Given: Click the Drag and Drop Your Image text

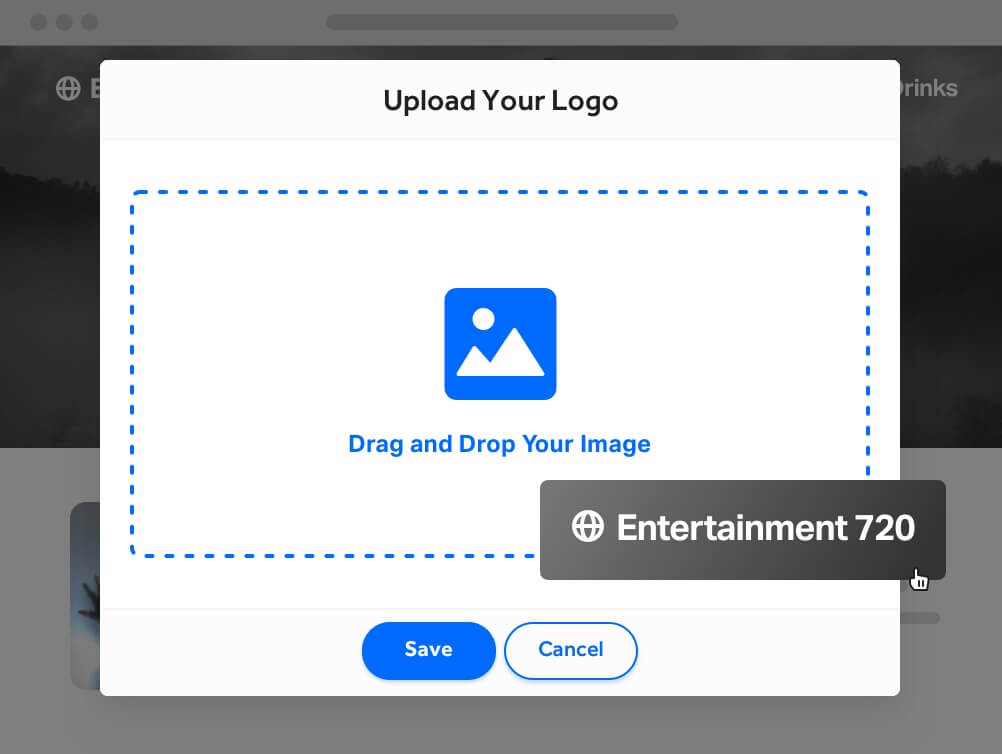Looking at the screenshot, I should point(499,443).
